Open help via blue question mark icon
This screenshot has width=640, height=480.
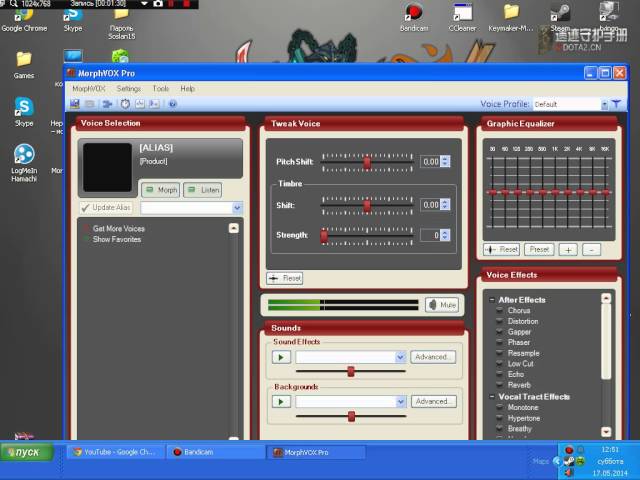(x=173, y=104)
